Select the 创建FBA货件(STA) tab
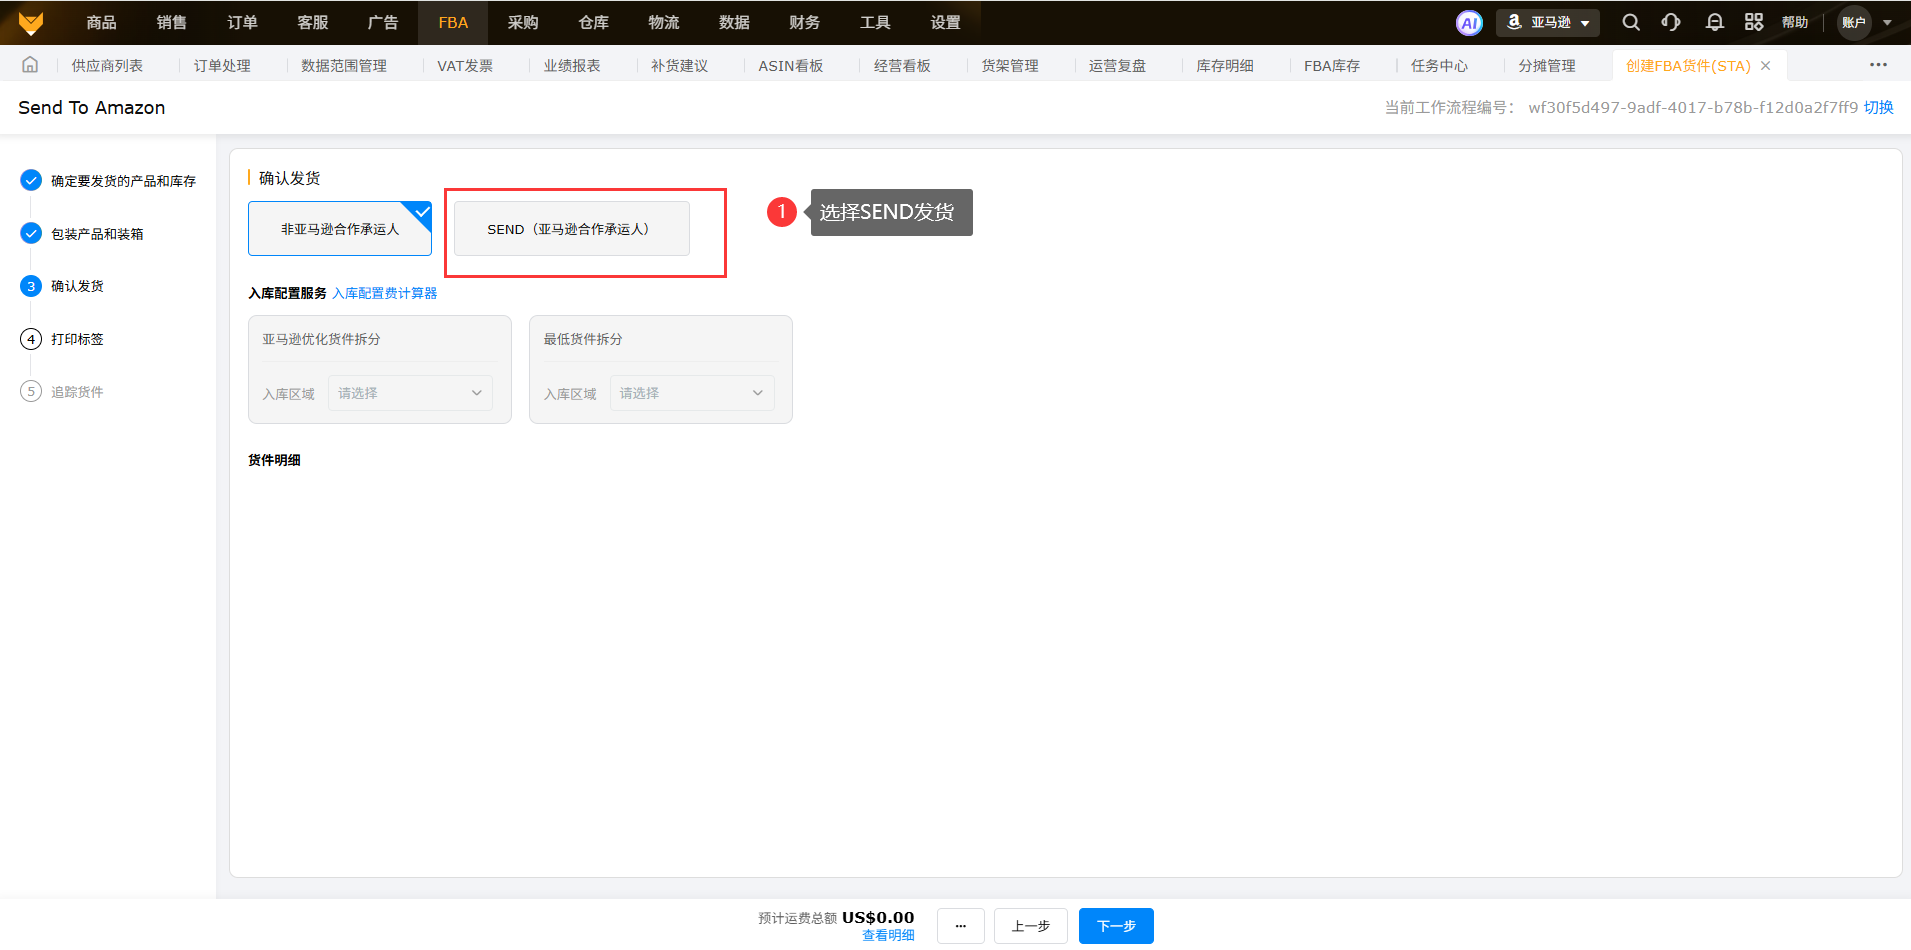 (x=1688, y=66)
